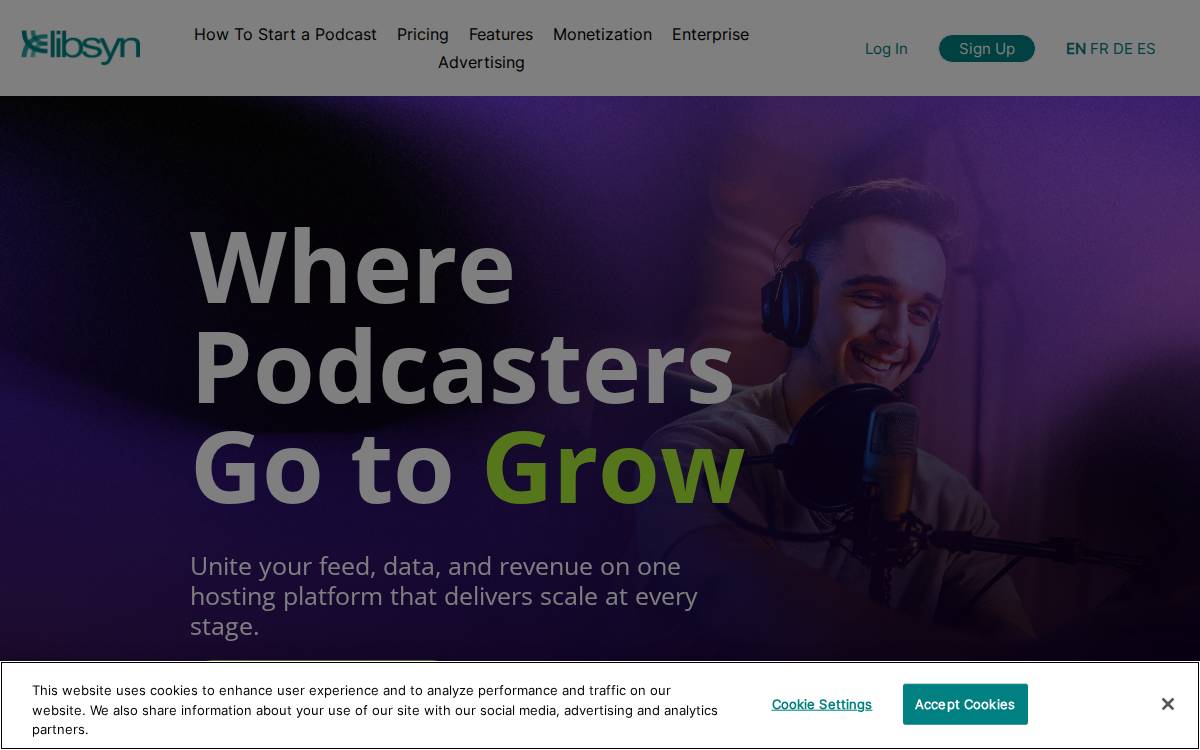This screenshot has width=1200, height=750.
Task: Open How To Start a Podcast menu item
Action: 285,34
